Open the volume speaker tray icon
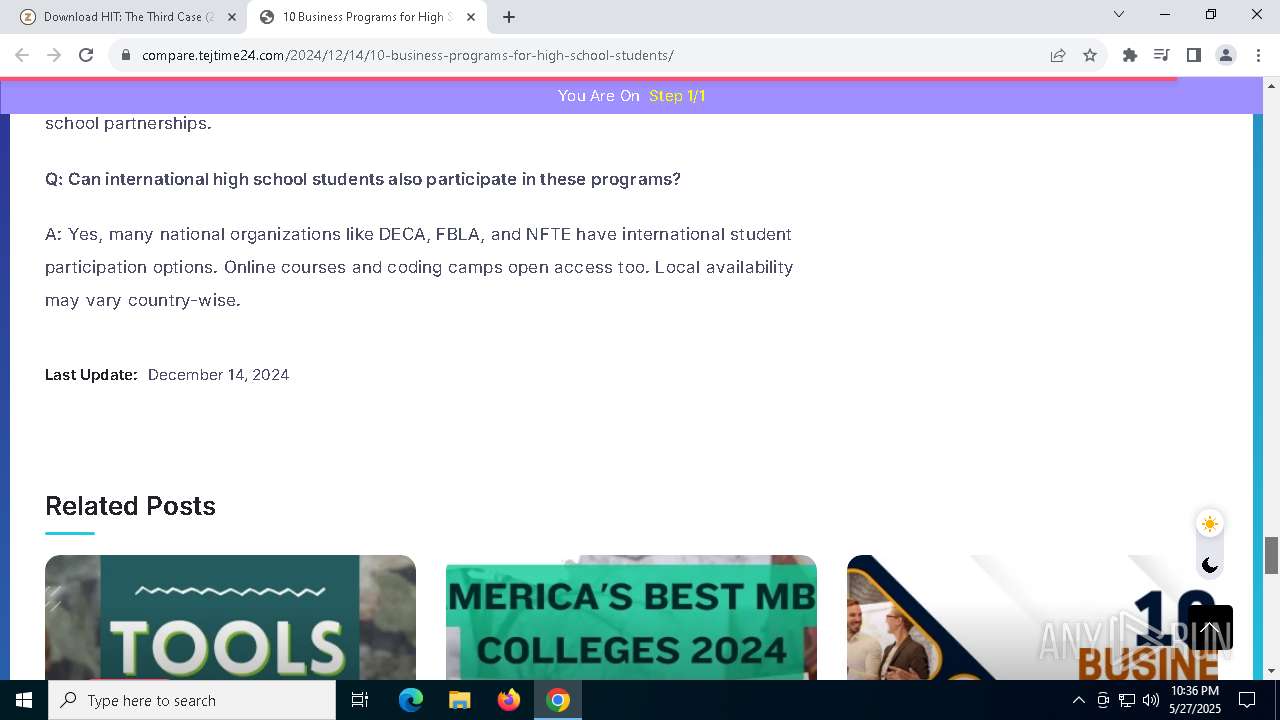Screen dimensions: 1280x720 click(1150, 700)
